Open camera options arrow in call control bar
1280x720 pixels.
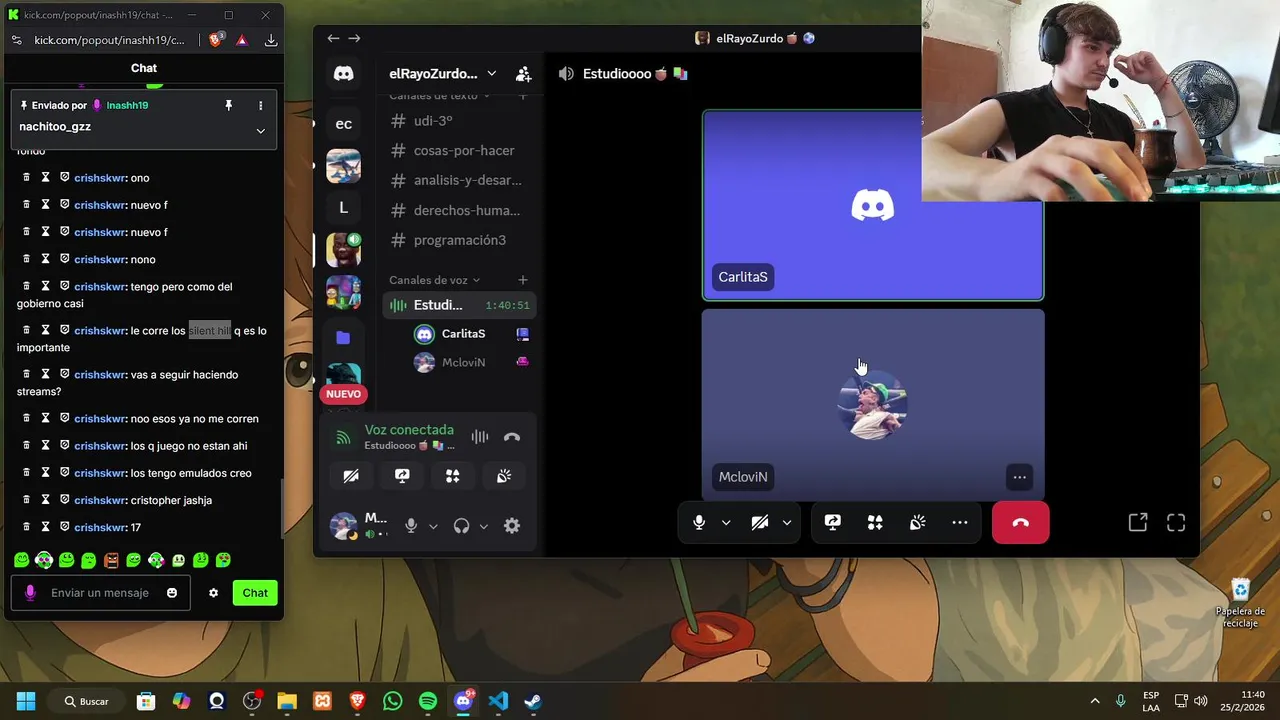[x=787, y=522]
